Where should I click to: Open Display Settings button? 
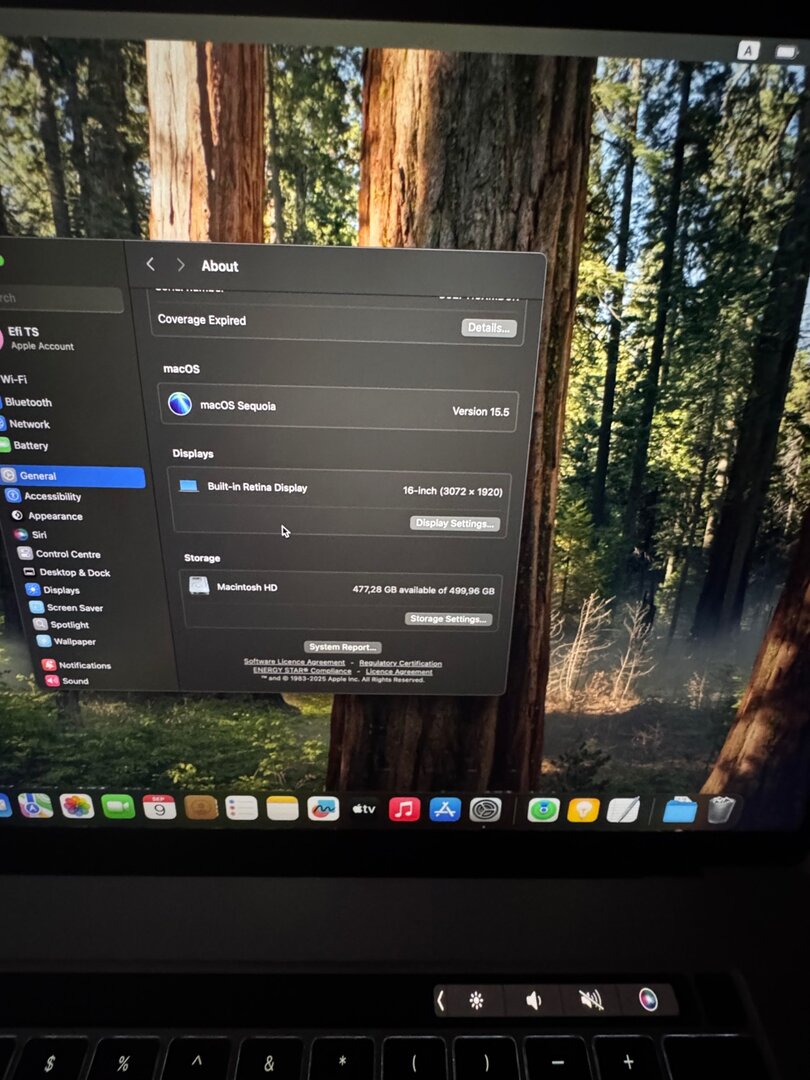click(x=455, y=523)
